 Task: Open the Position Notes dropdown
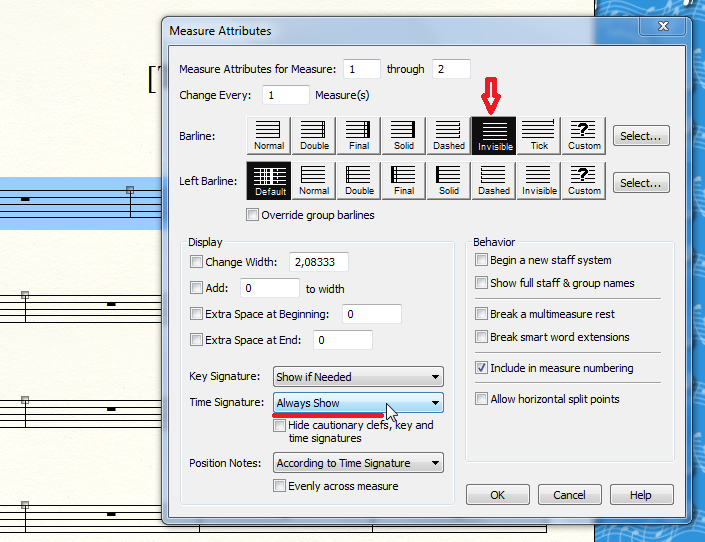tap(358, 463)
